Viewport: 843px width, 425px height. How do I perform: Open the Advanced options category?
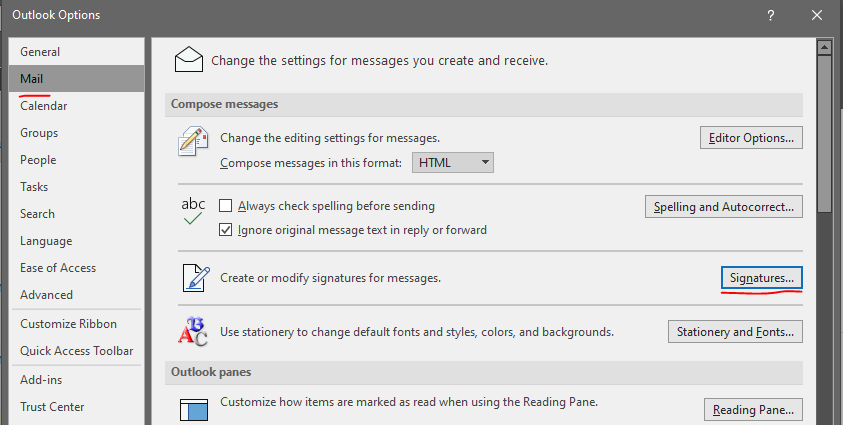(46, 295)
